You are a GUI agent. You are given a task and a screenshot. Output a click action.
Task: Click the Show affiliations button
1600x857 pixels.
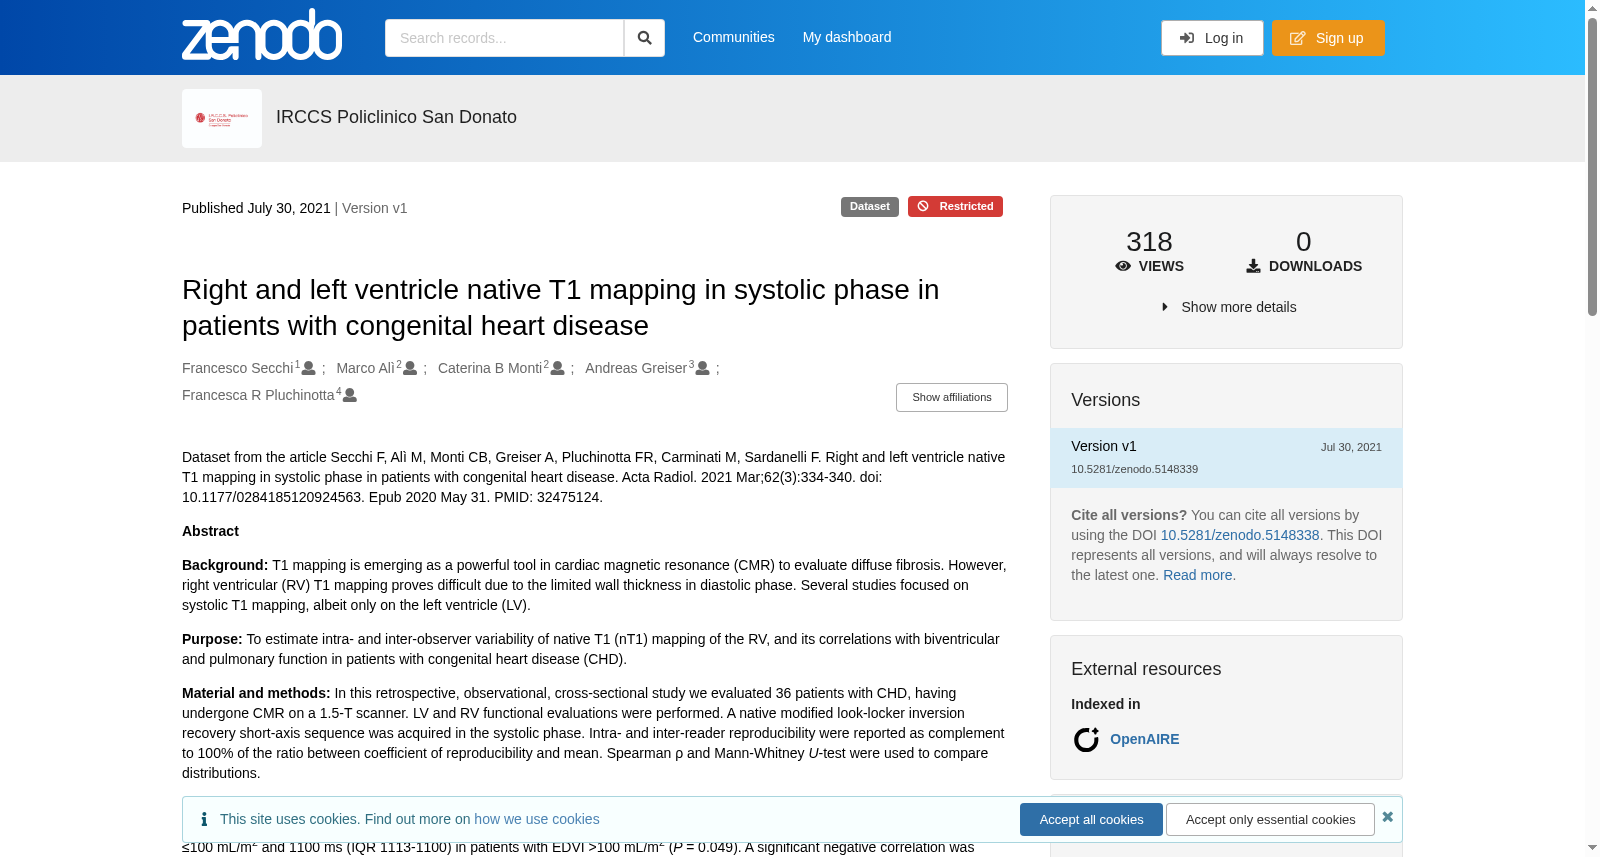(x=952, y=397)
